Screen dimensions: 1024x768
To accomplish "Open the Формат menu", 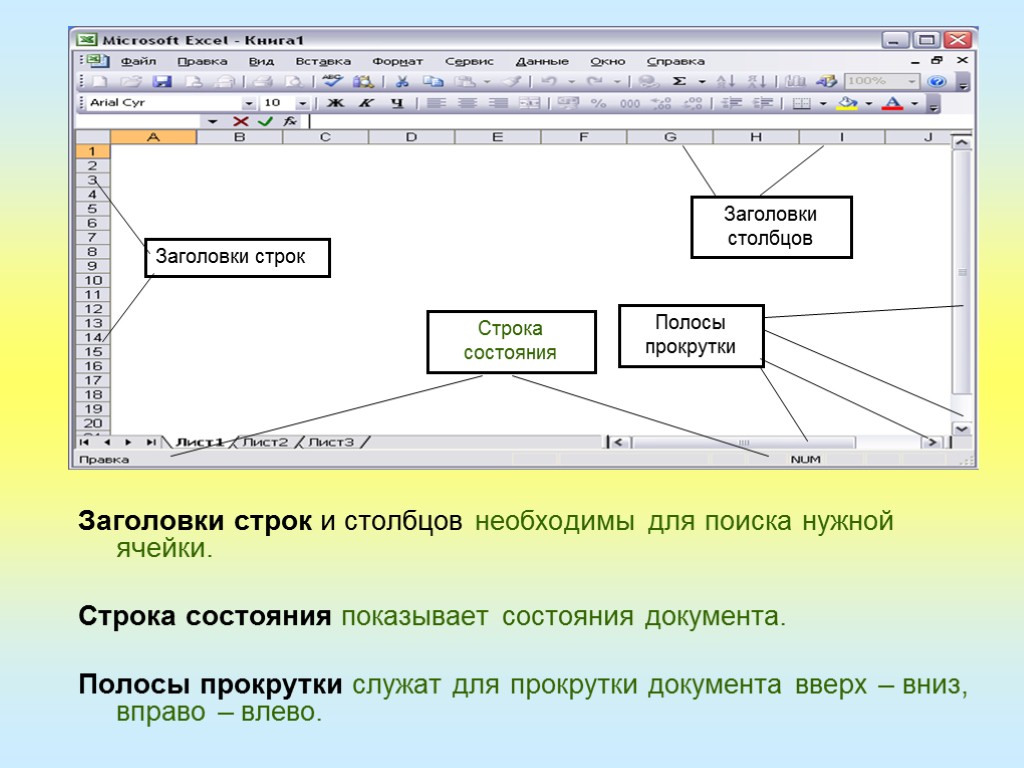I will (398, 61).
